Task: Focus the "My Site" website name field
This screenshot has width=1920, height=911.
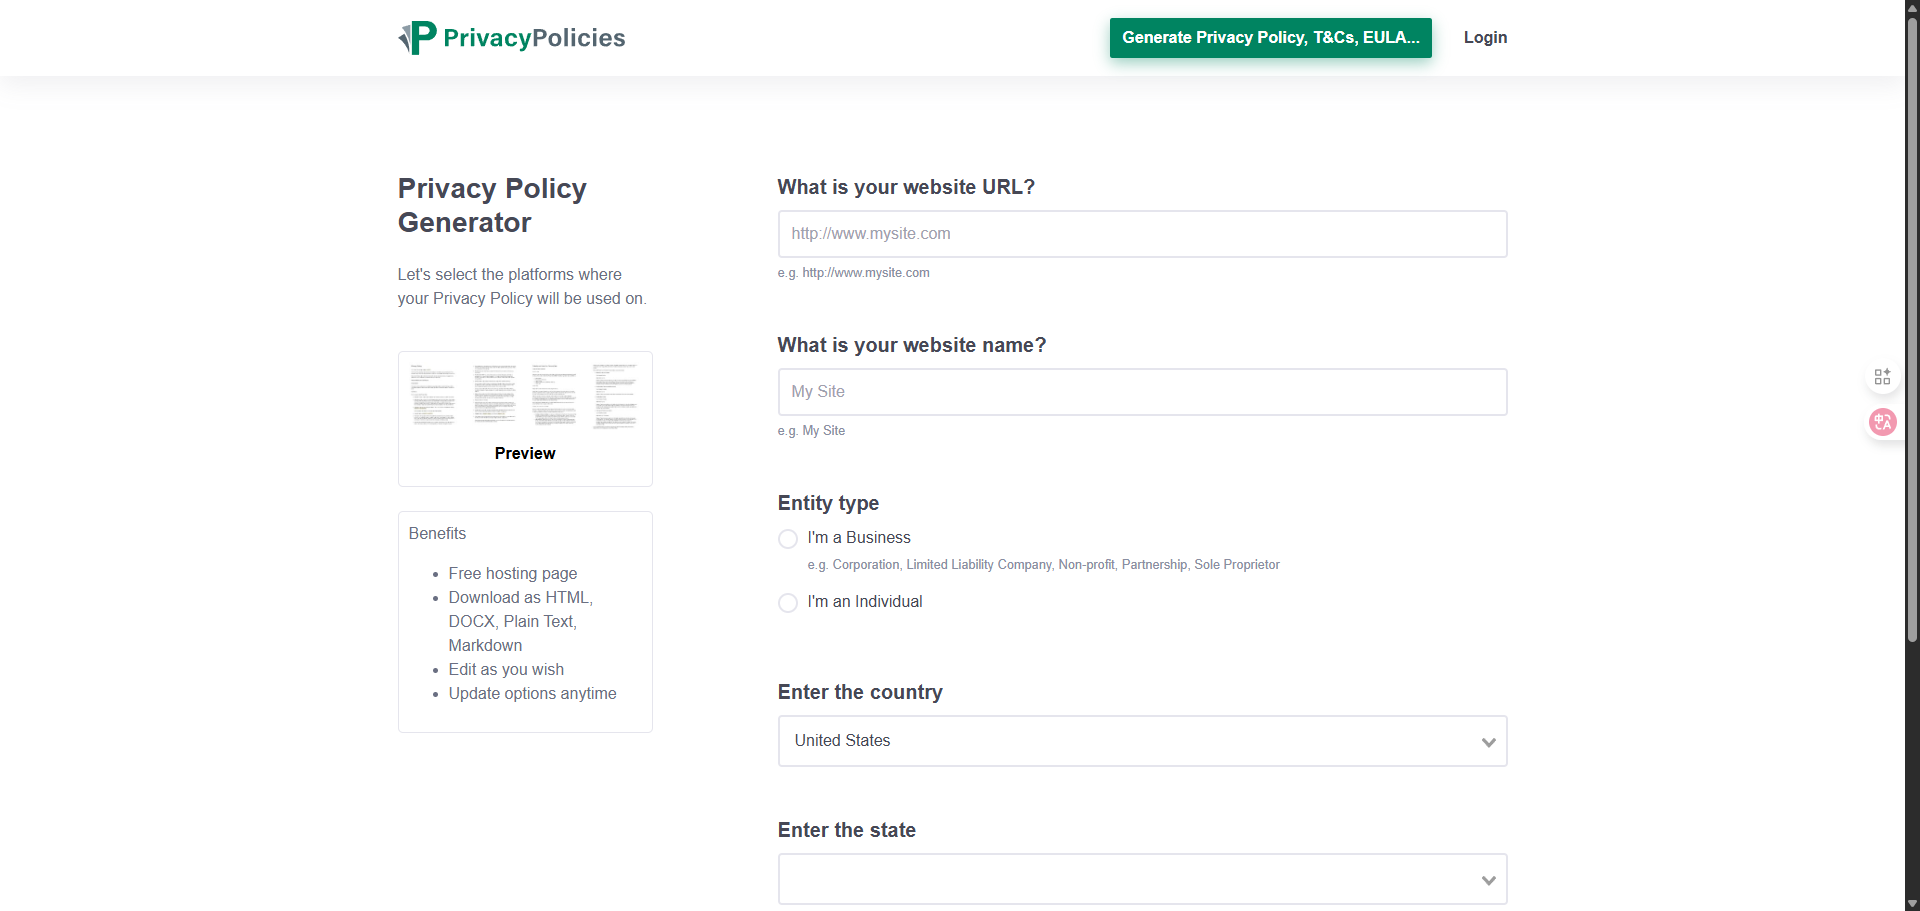Action: click(x=1141, y=391)
